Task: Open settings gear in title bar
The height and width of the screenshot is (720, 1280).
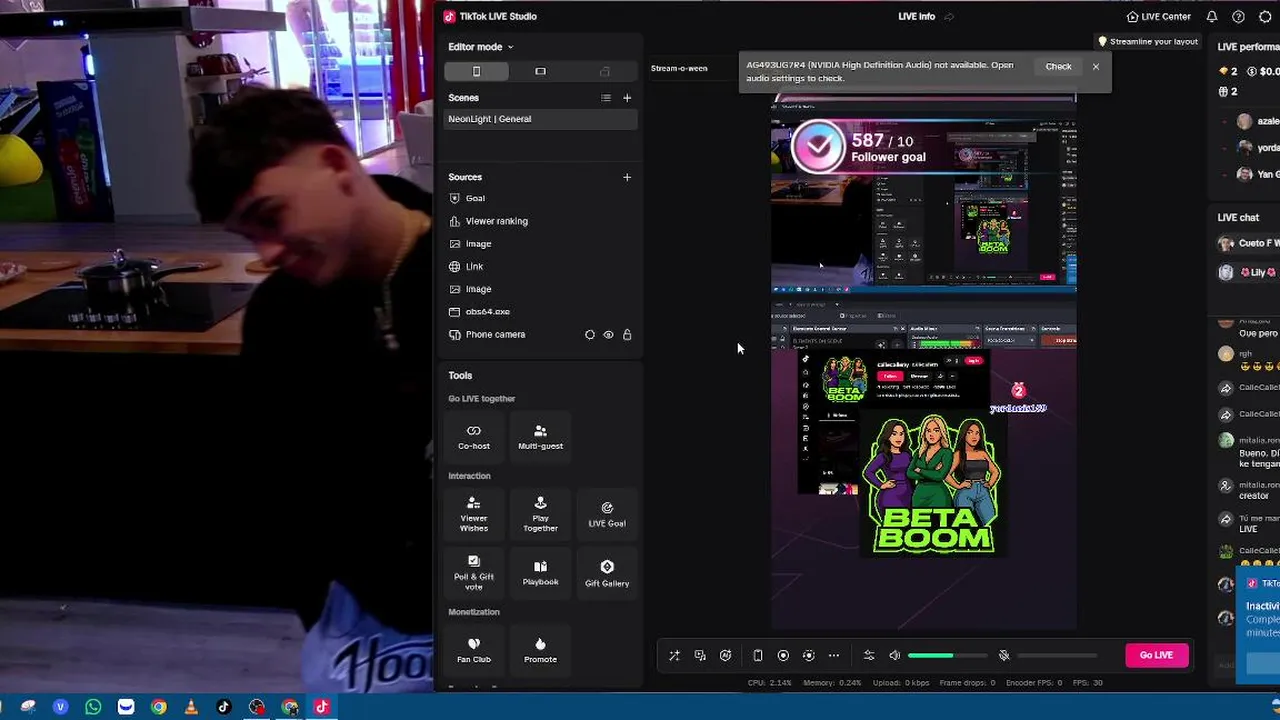Action: click(x=1265, y=16)
